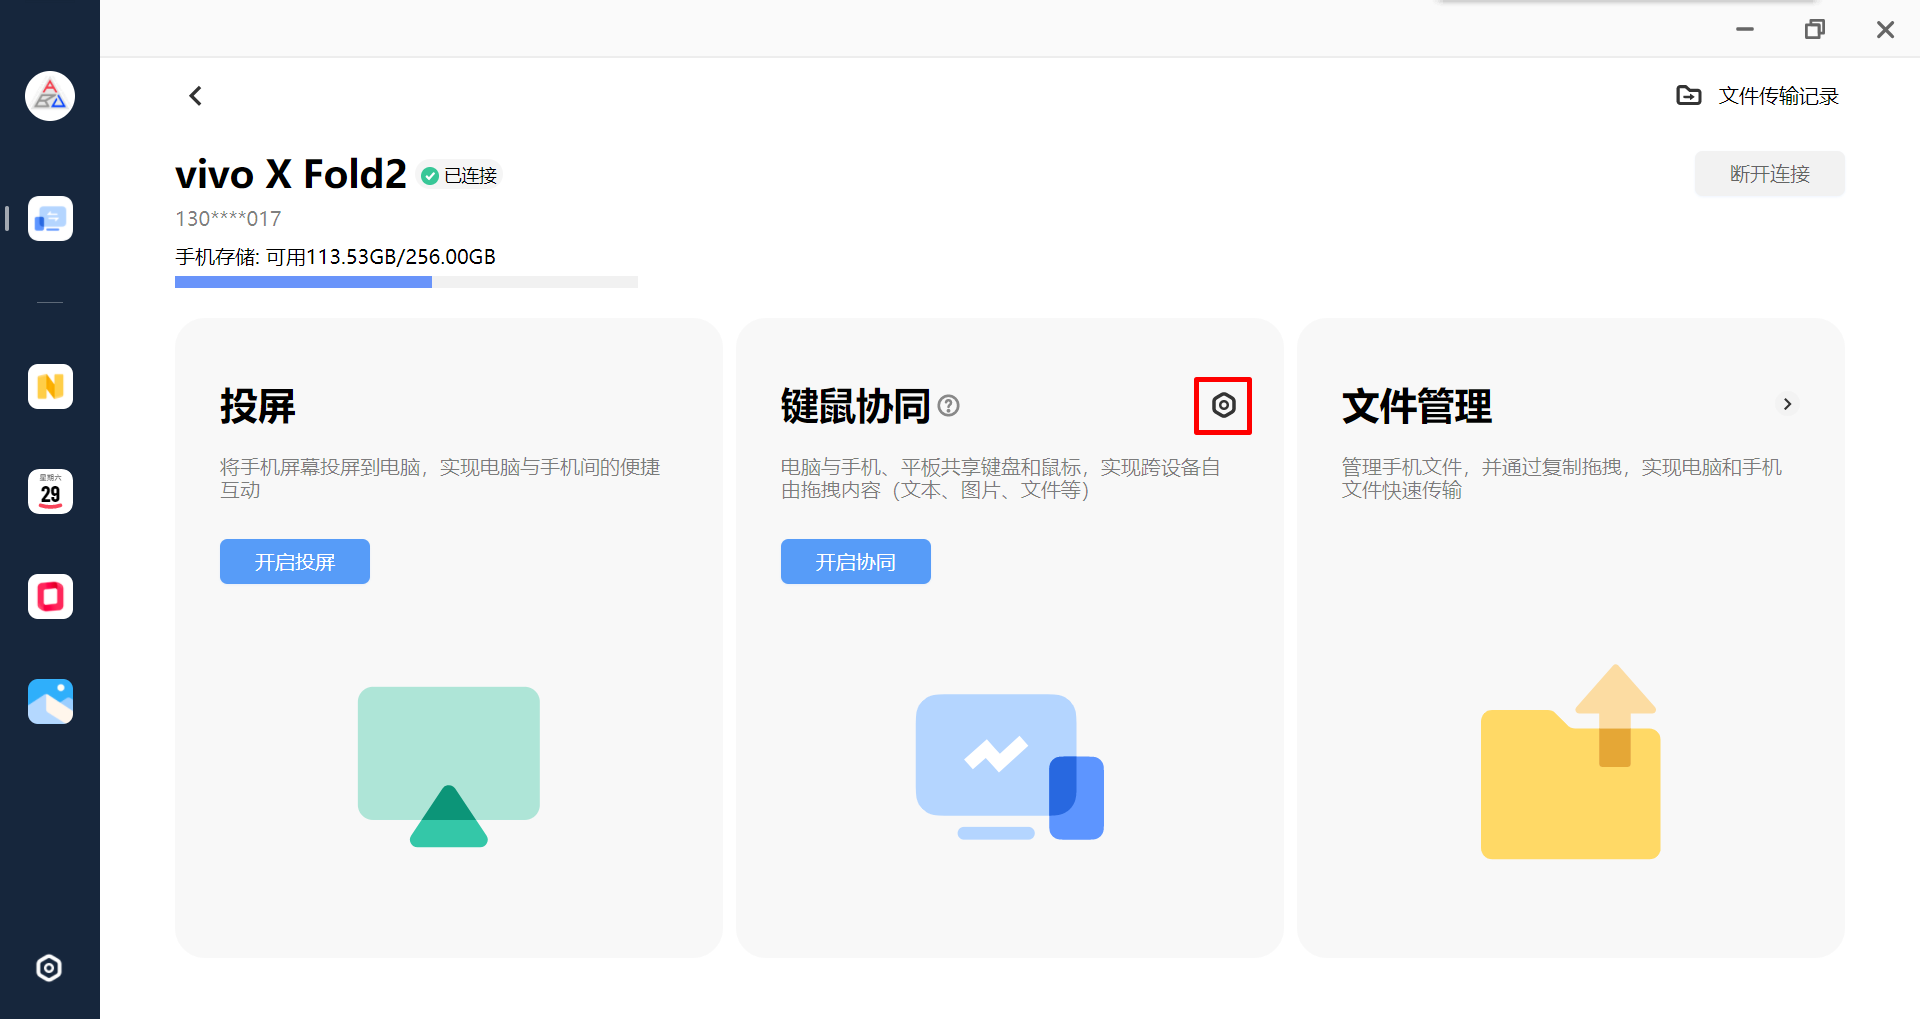Click the yellow folder upload illustration
Screen dimensions: 1920x1019
coord(1570,762)
